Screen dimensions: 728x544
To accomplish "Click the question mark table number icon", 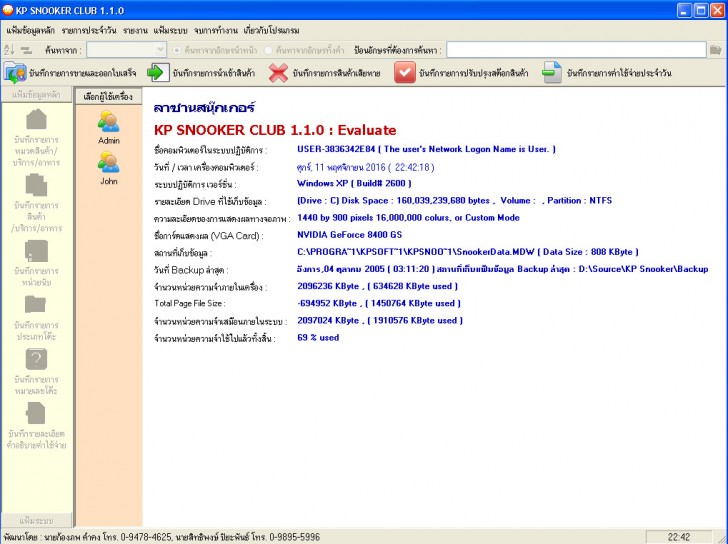I will point(36,359).
